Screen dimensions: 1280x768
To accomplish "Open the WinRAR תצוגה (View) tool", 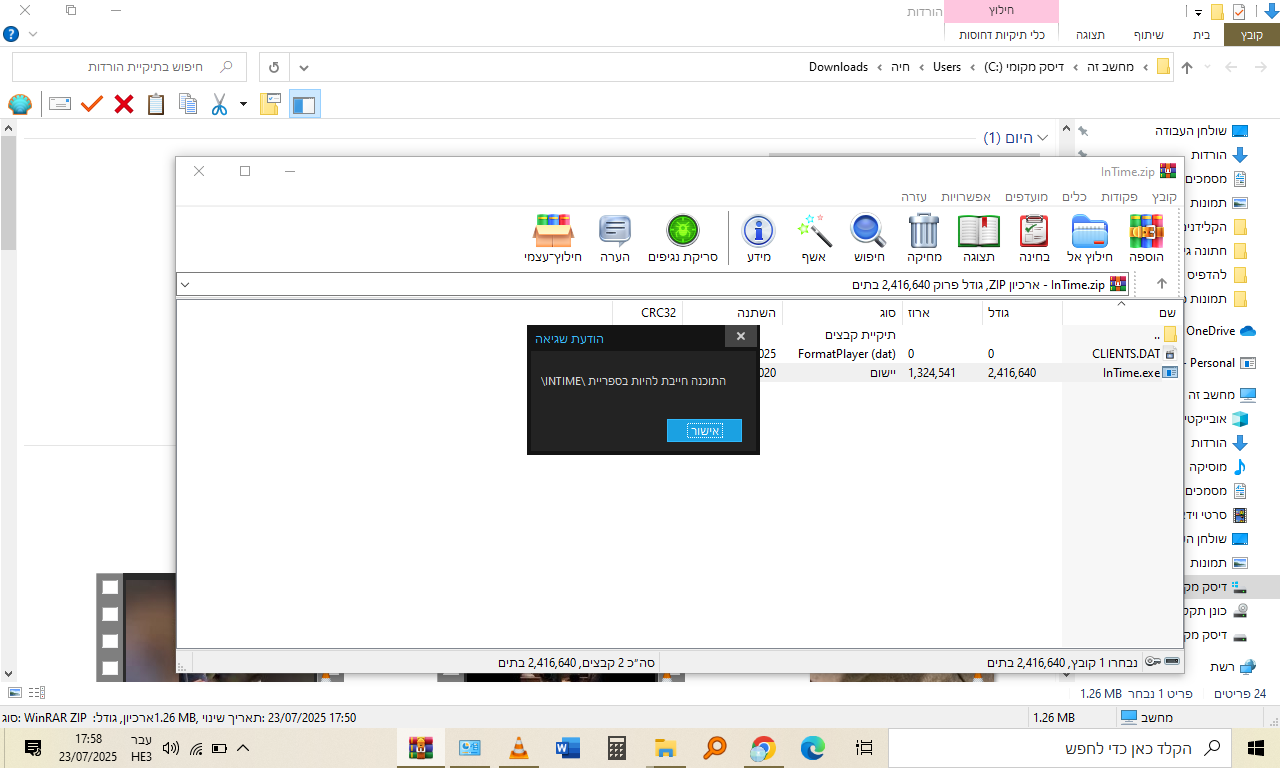I will (x=979, y=240).
